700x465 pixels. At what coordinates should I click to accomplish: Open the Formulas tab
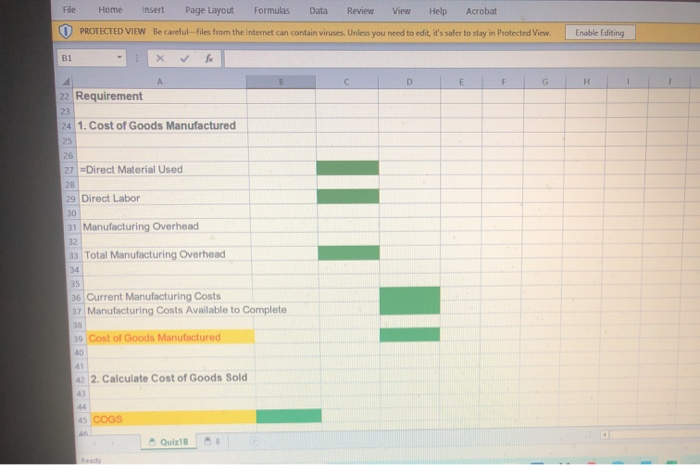pyautogui.click(x=272, y=10)
